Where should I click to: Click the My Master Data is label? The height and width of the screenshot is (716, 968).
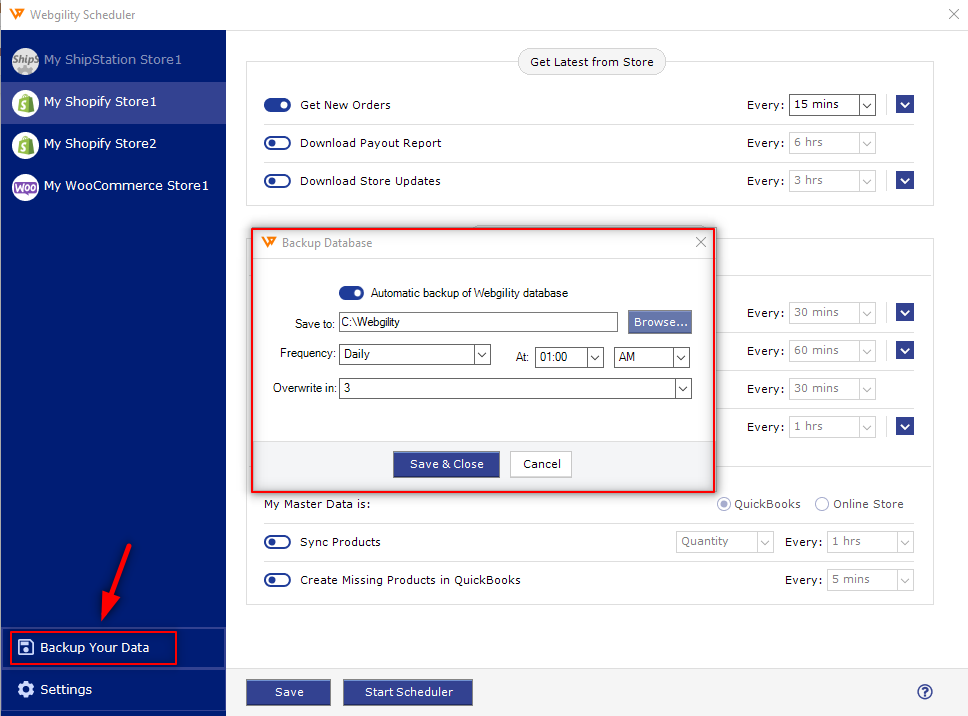click(317, 504)
